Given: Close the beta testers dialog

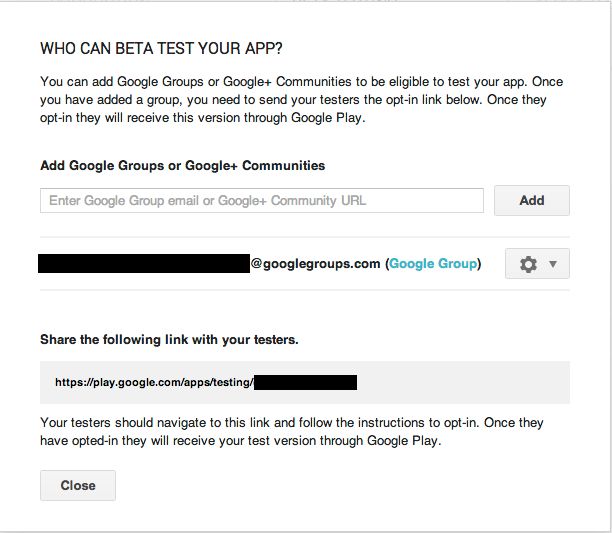Looking at the screenshot, I should coord(78,485).
